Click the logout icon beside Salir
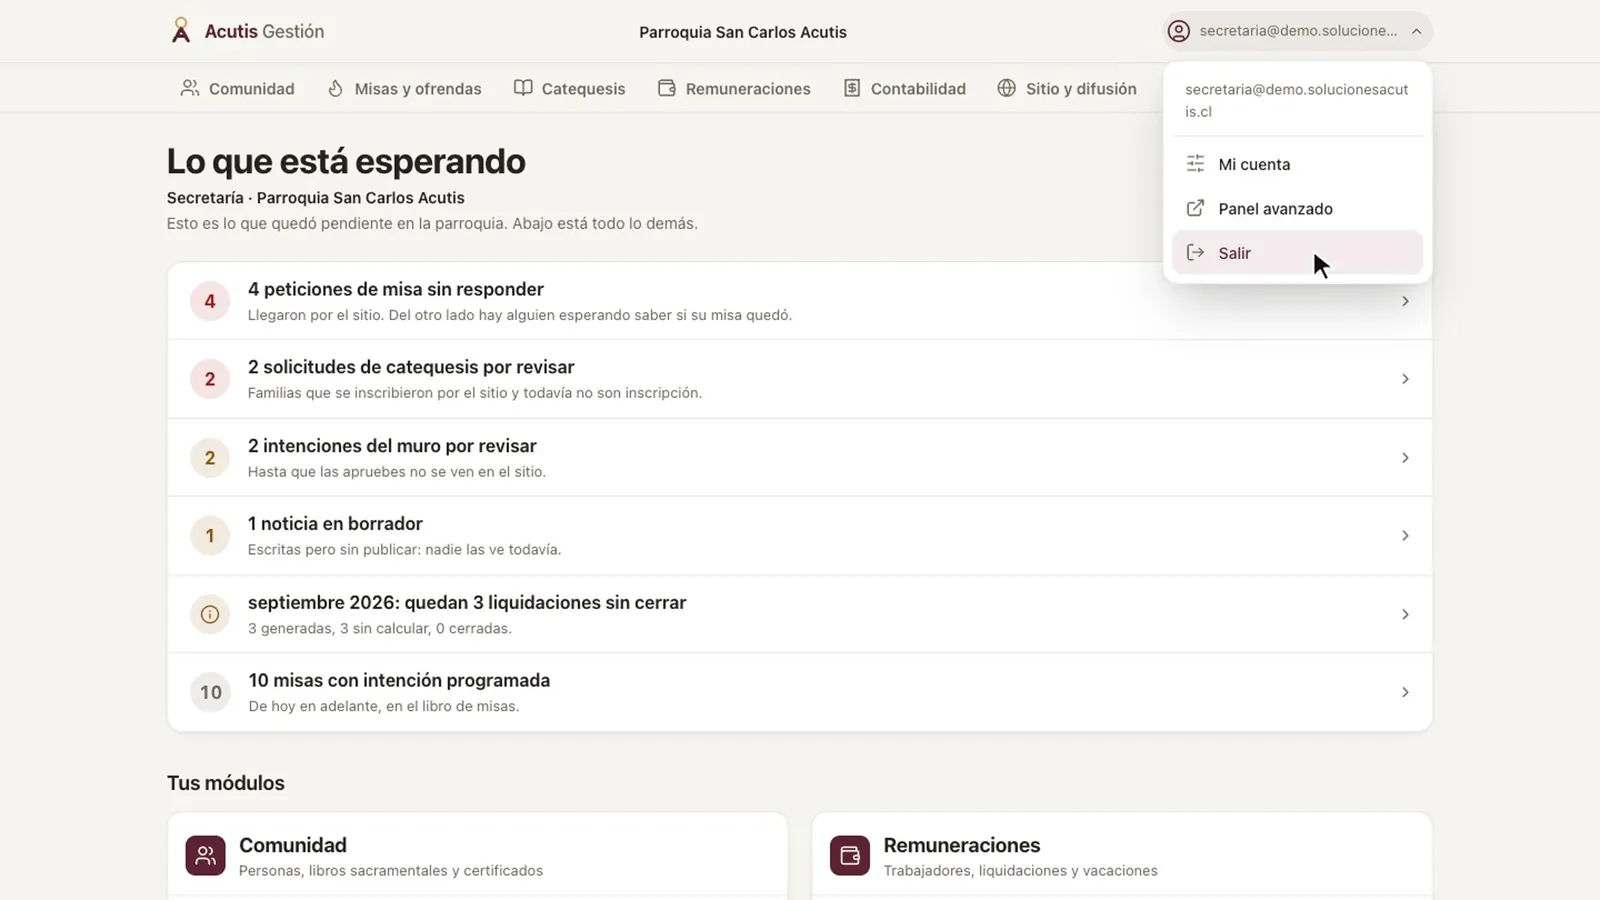The image size is (1600, 900). [x=1195, y=252]
